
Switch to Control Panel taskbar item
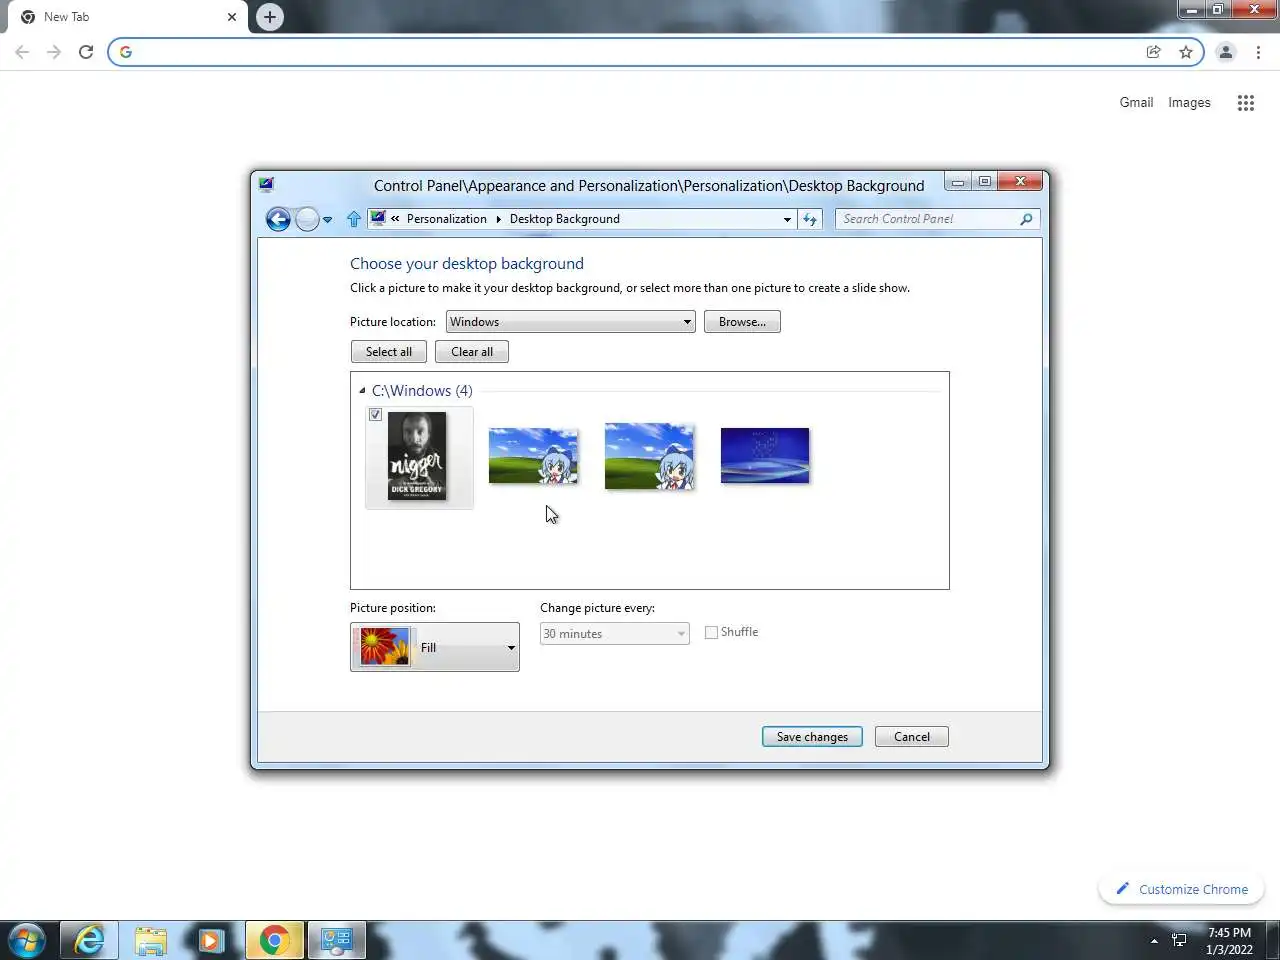(x=336, y=941)
